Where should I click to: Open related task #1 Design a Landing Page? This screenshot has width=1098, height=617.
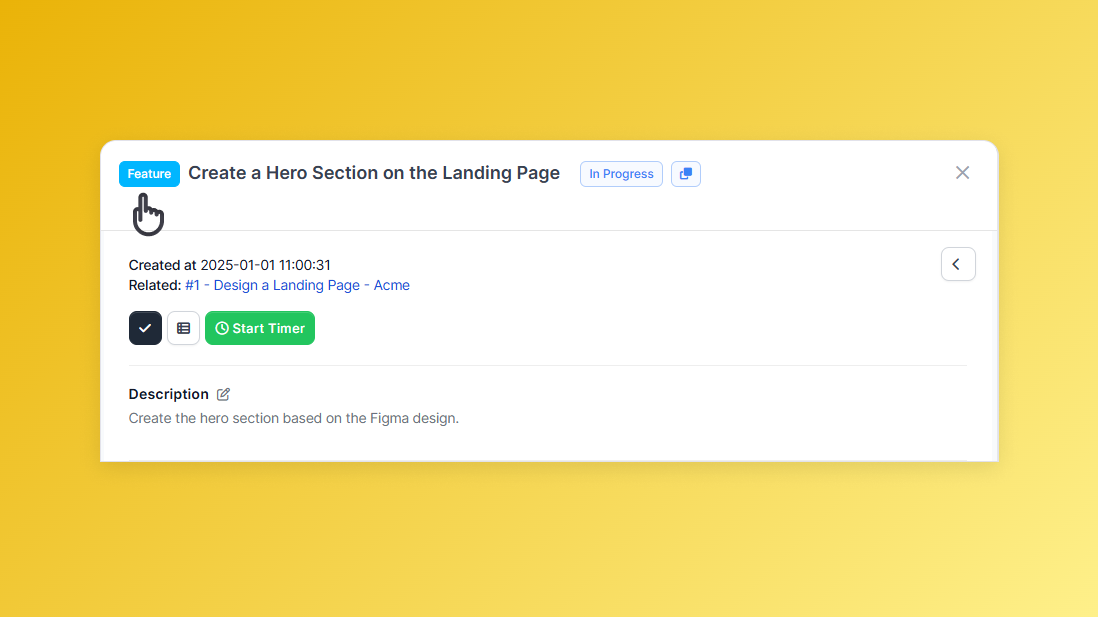click(x=271, y=285)
